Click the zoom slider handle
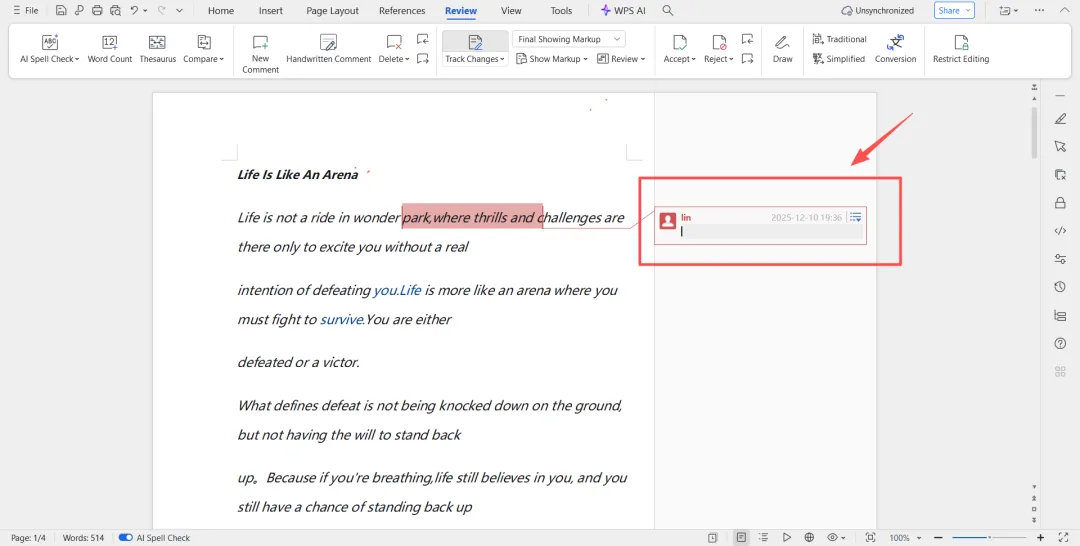1080x546 pixels. tap(989, 538)
